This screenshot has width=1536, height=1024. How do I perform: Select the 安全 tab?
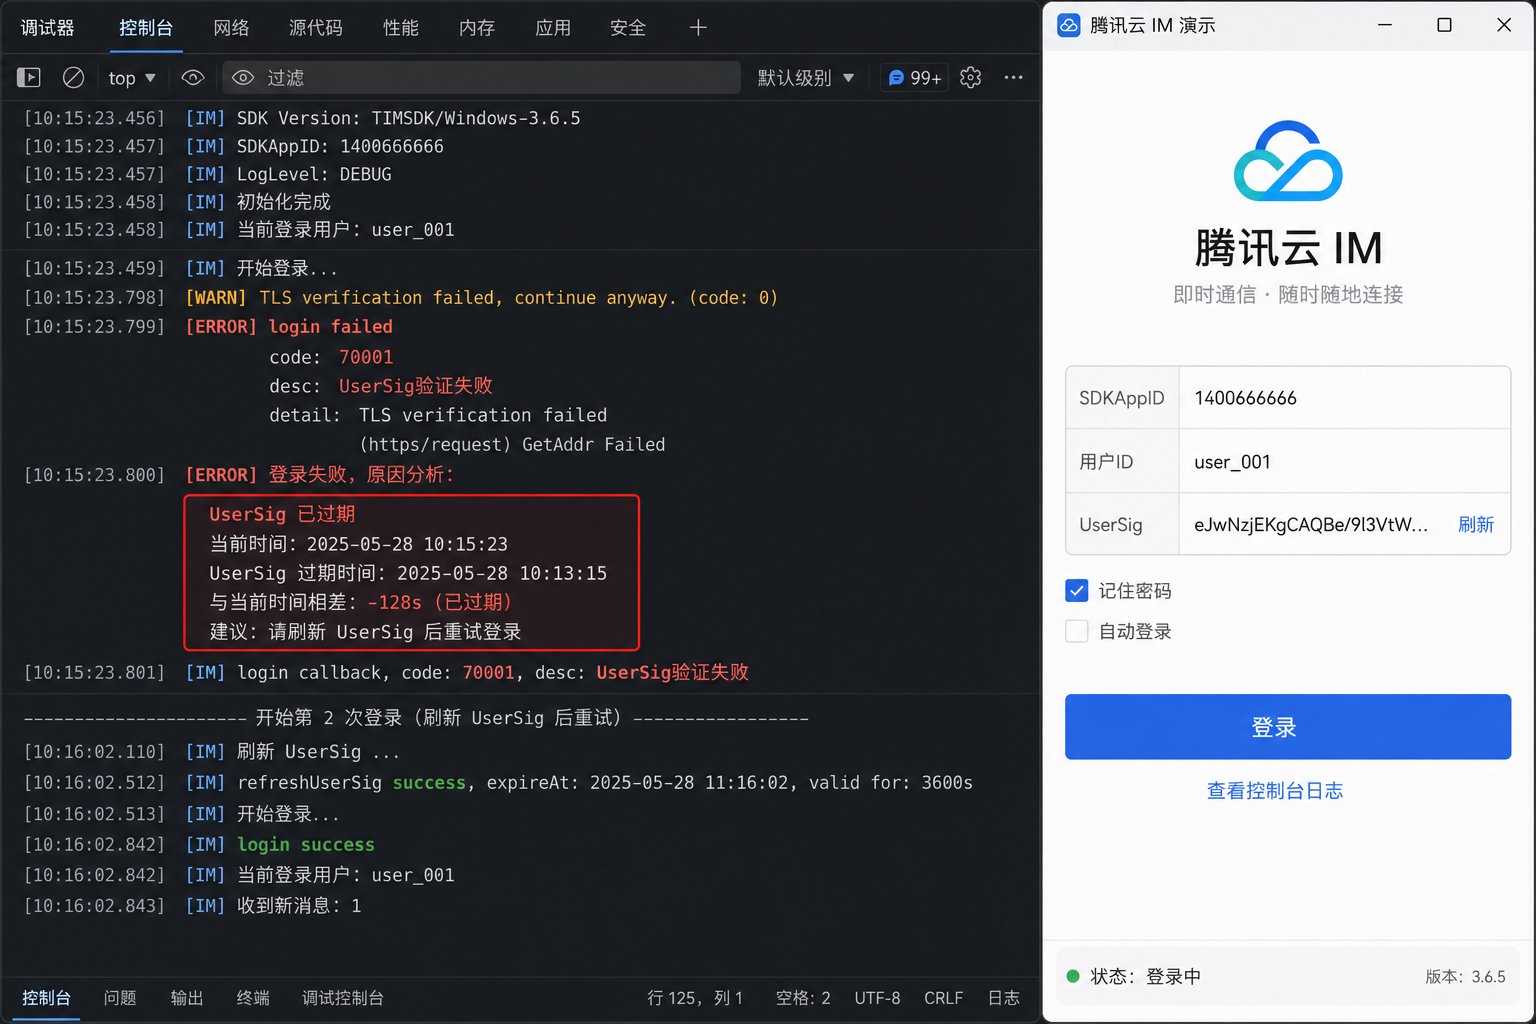[628, 27]
